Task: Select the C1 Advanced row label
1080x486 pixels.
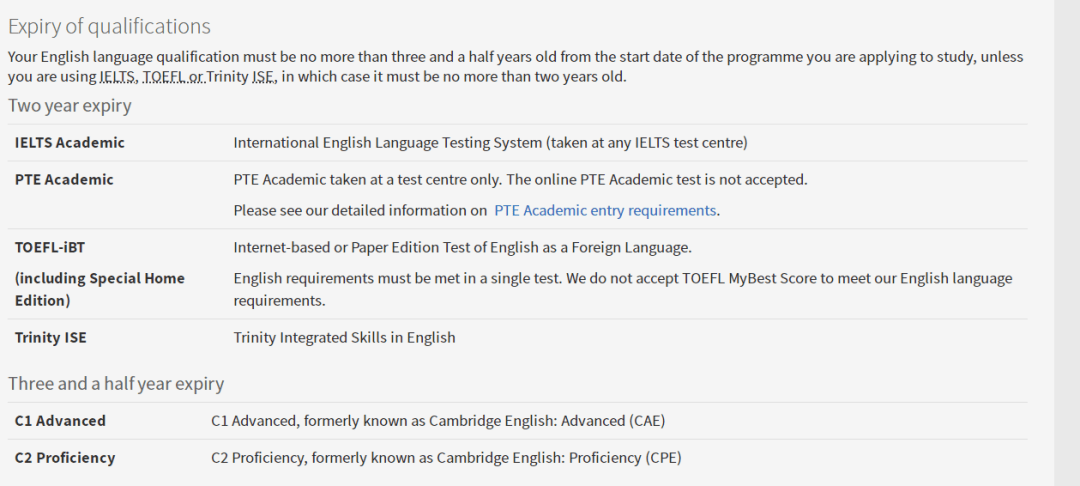Action: [60, 421]
